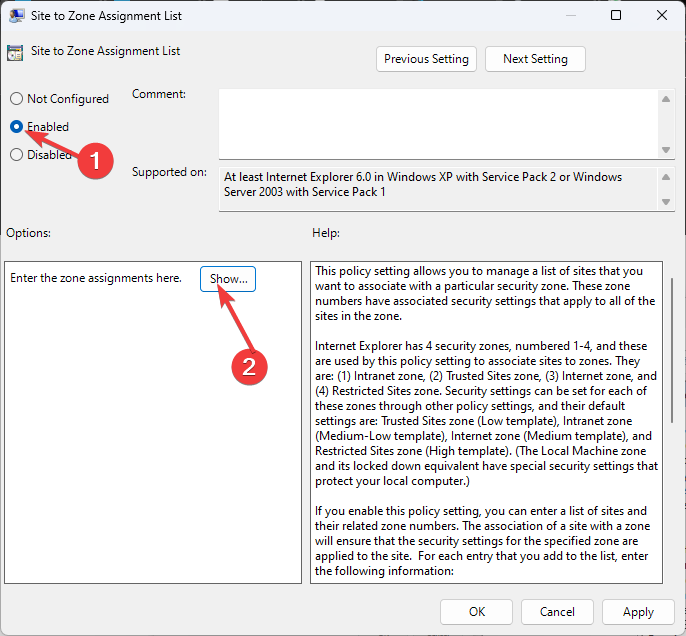Click the Apply button
The width and height of the screenshot is (686, 636).
(638, 612)
